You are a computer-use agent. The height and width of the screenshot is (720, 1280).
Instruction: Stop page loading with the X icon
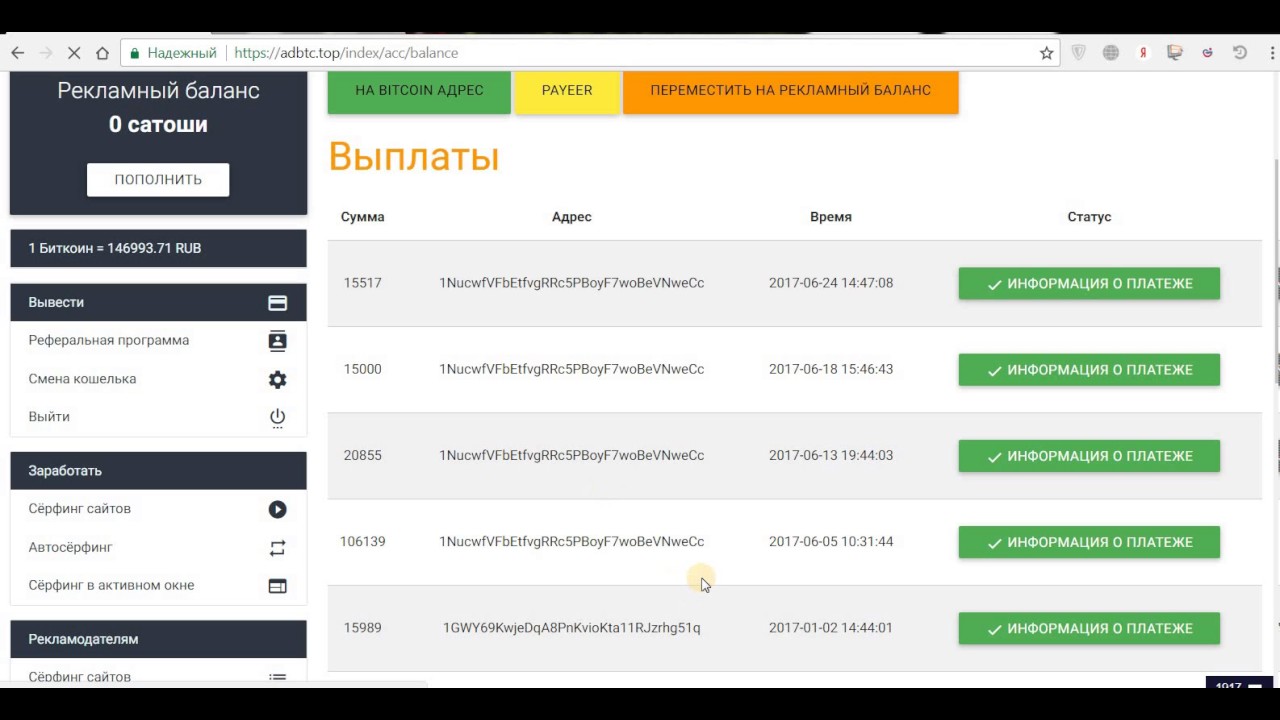(x=74, y=53)
